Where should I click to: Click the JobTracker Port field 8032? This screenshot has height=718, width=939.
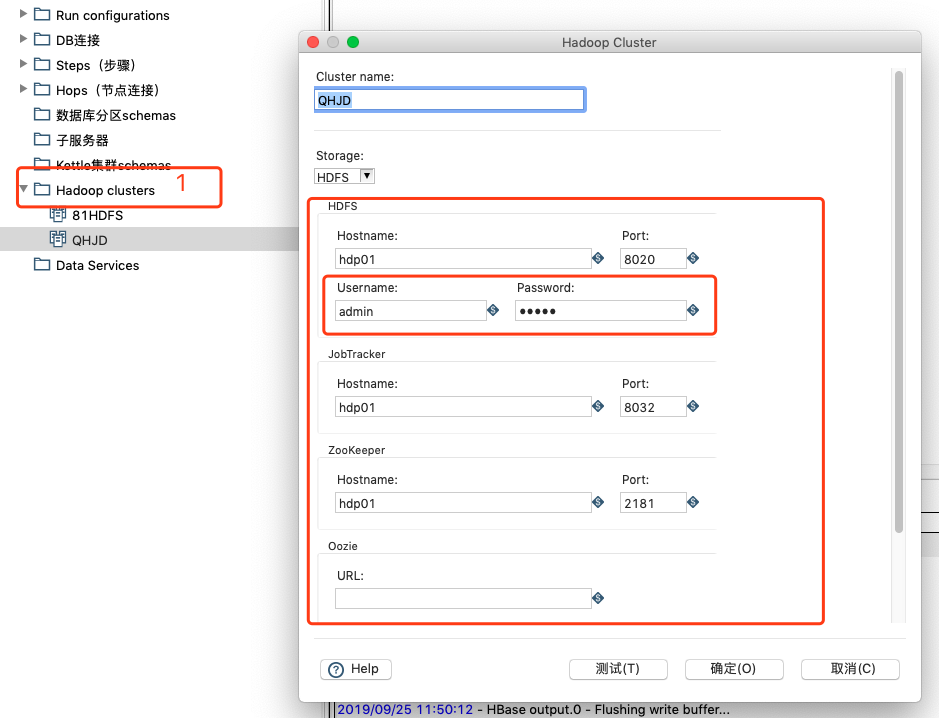[653, 407]
